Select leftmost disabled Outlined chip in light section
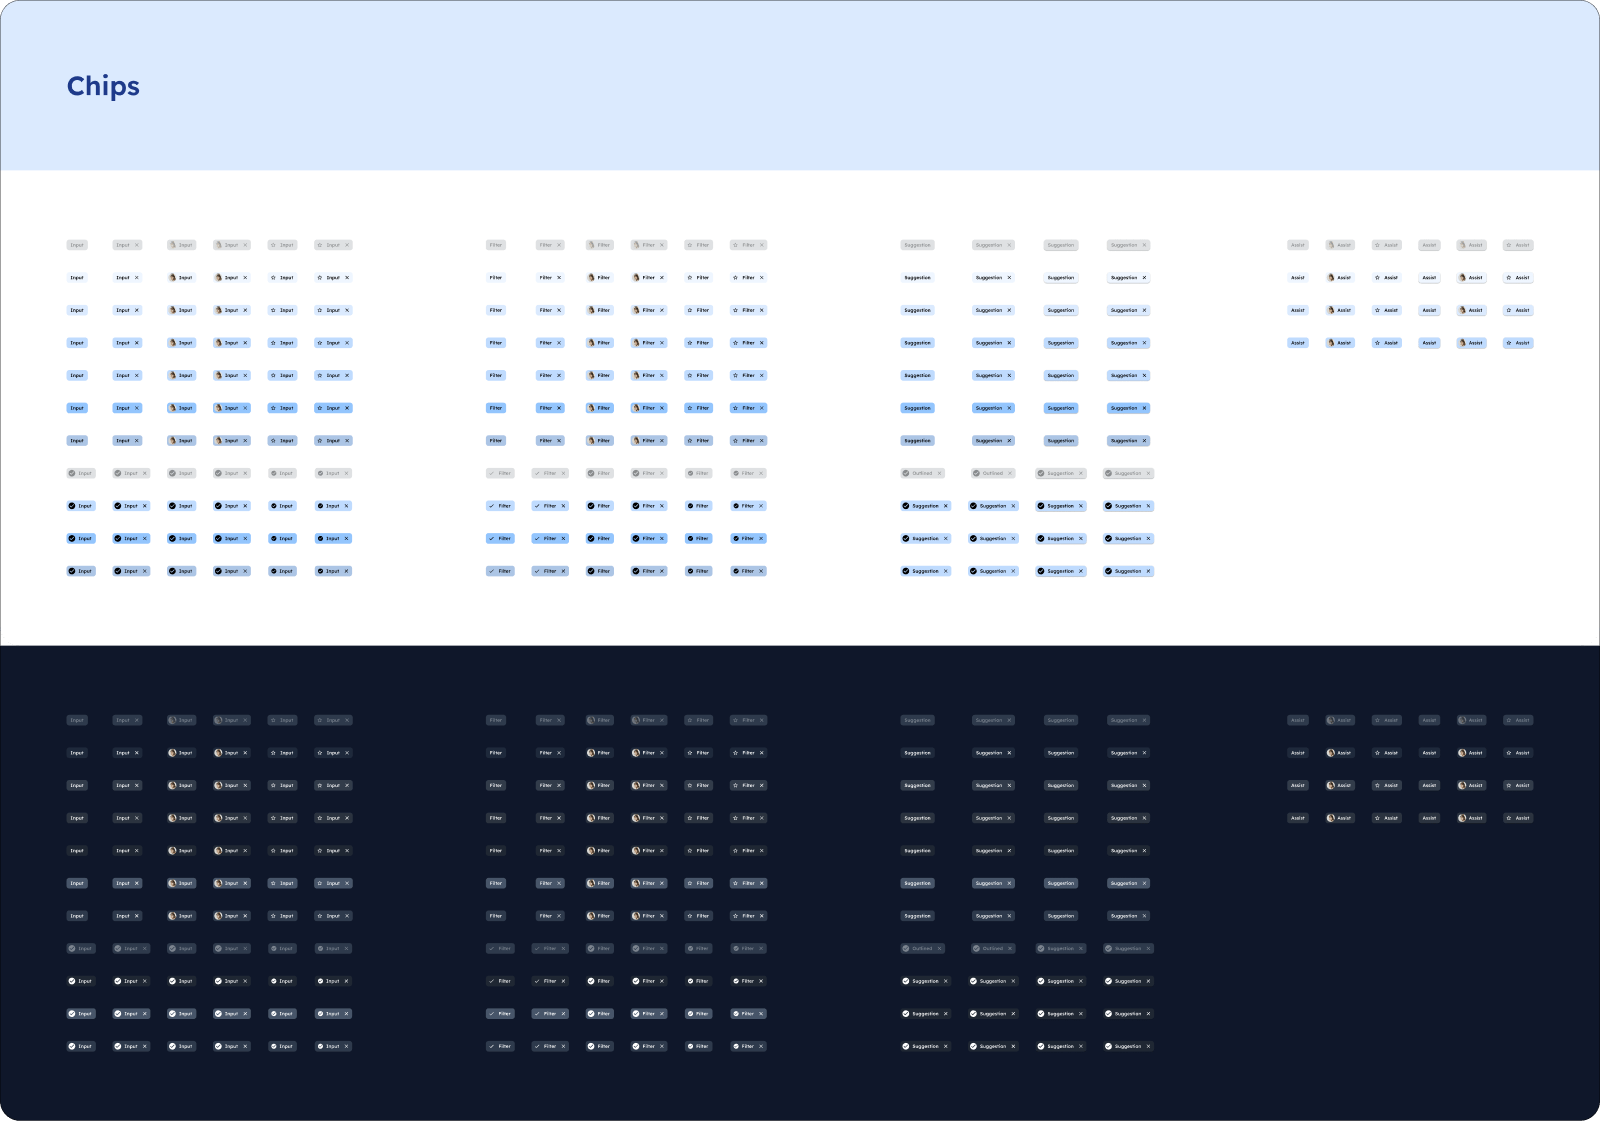This screenshot has height=1121, width=1600. (x=922, y=473)
